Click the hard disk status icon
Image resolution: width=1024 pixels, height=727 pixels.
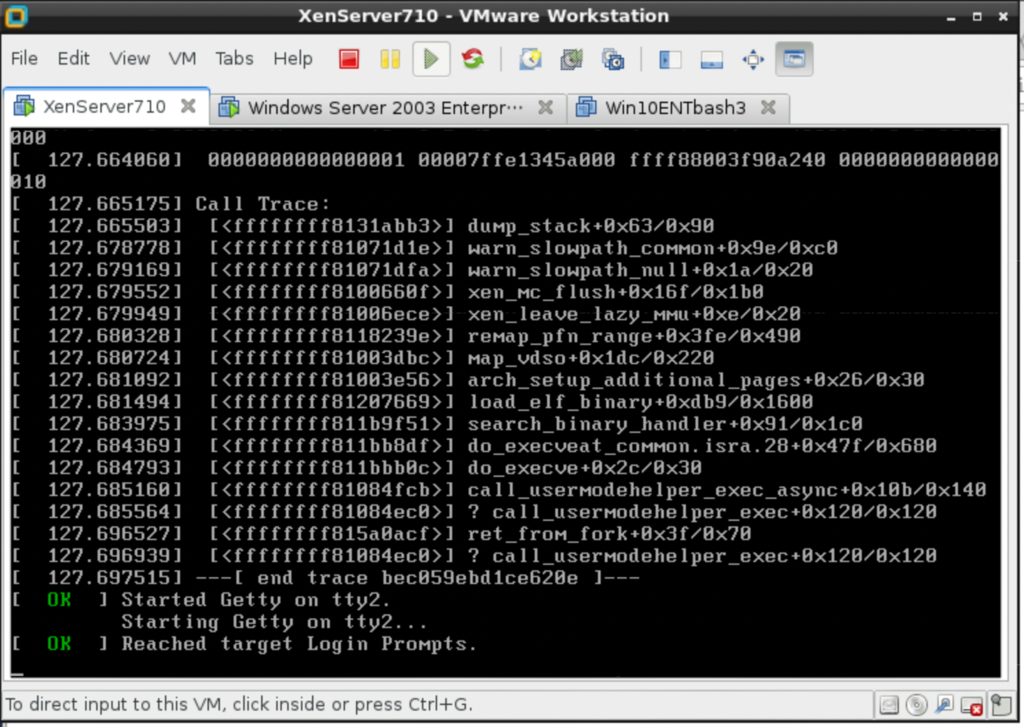tap(889, 705)
